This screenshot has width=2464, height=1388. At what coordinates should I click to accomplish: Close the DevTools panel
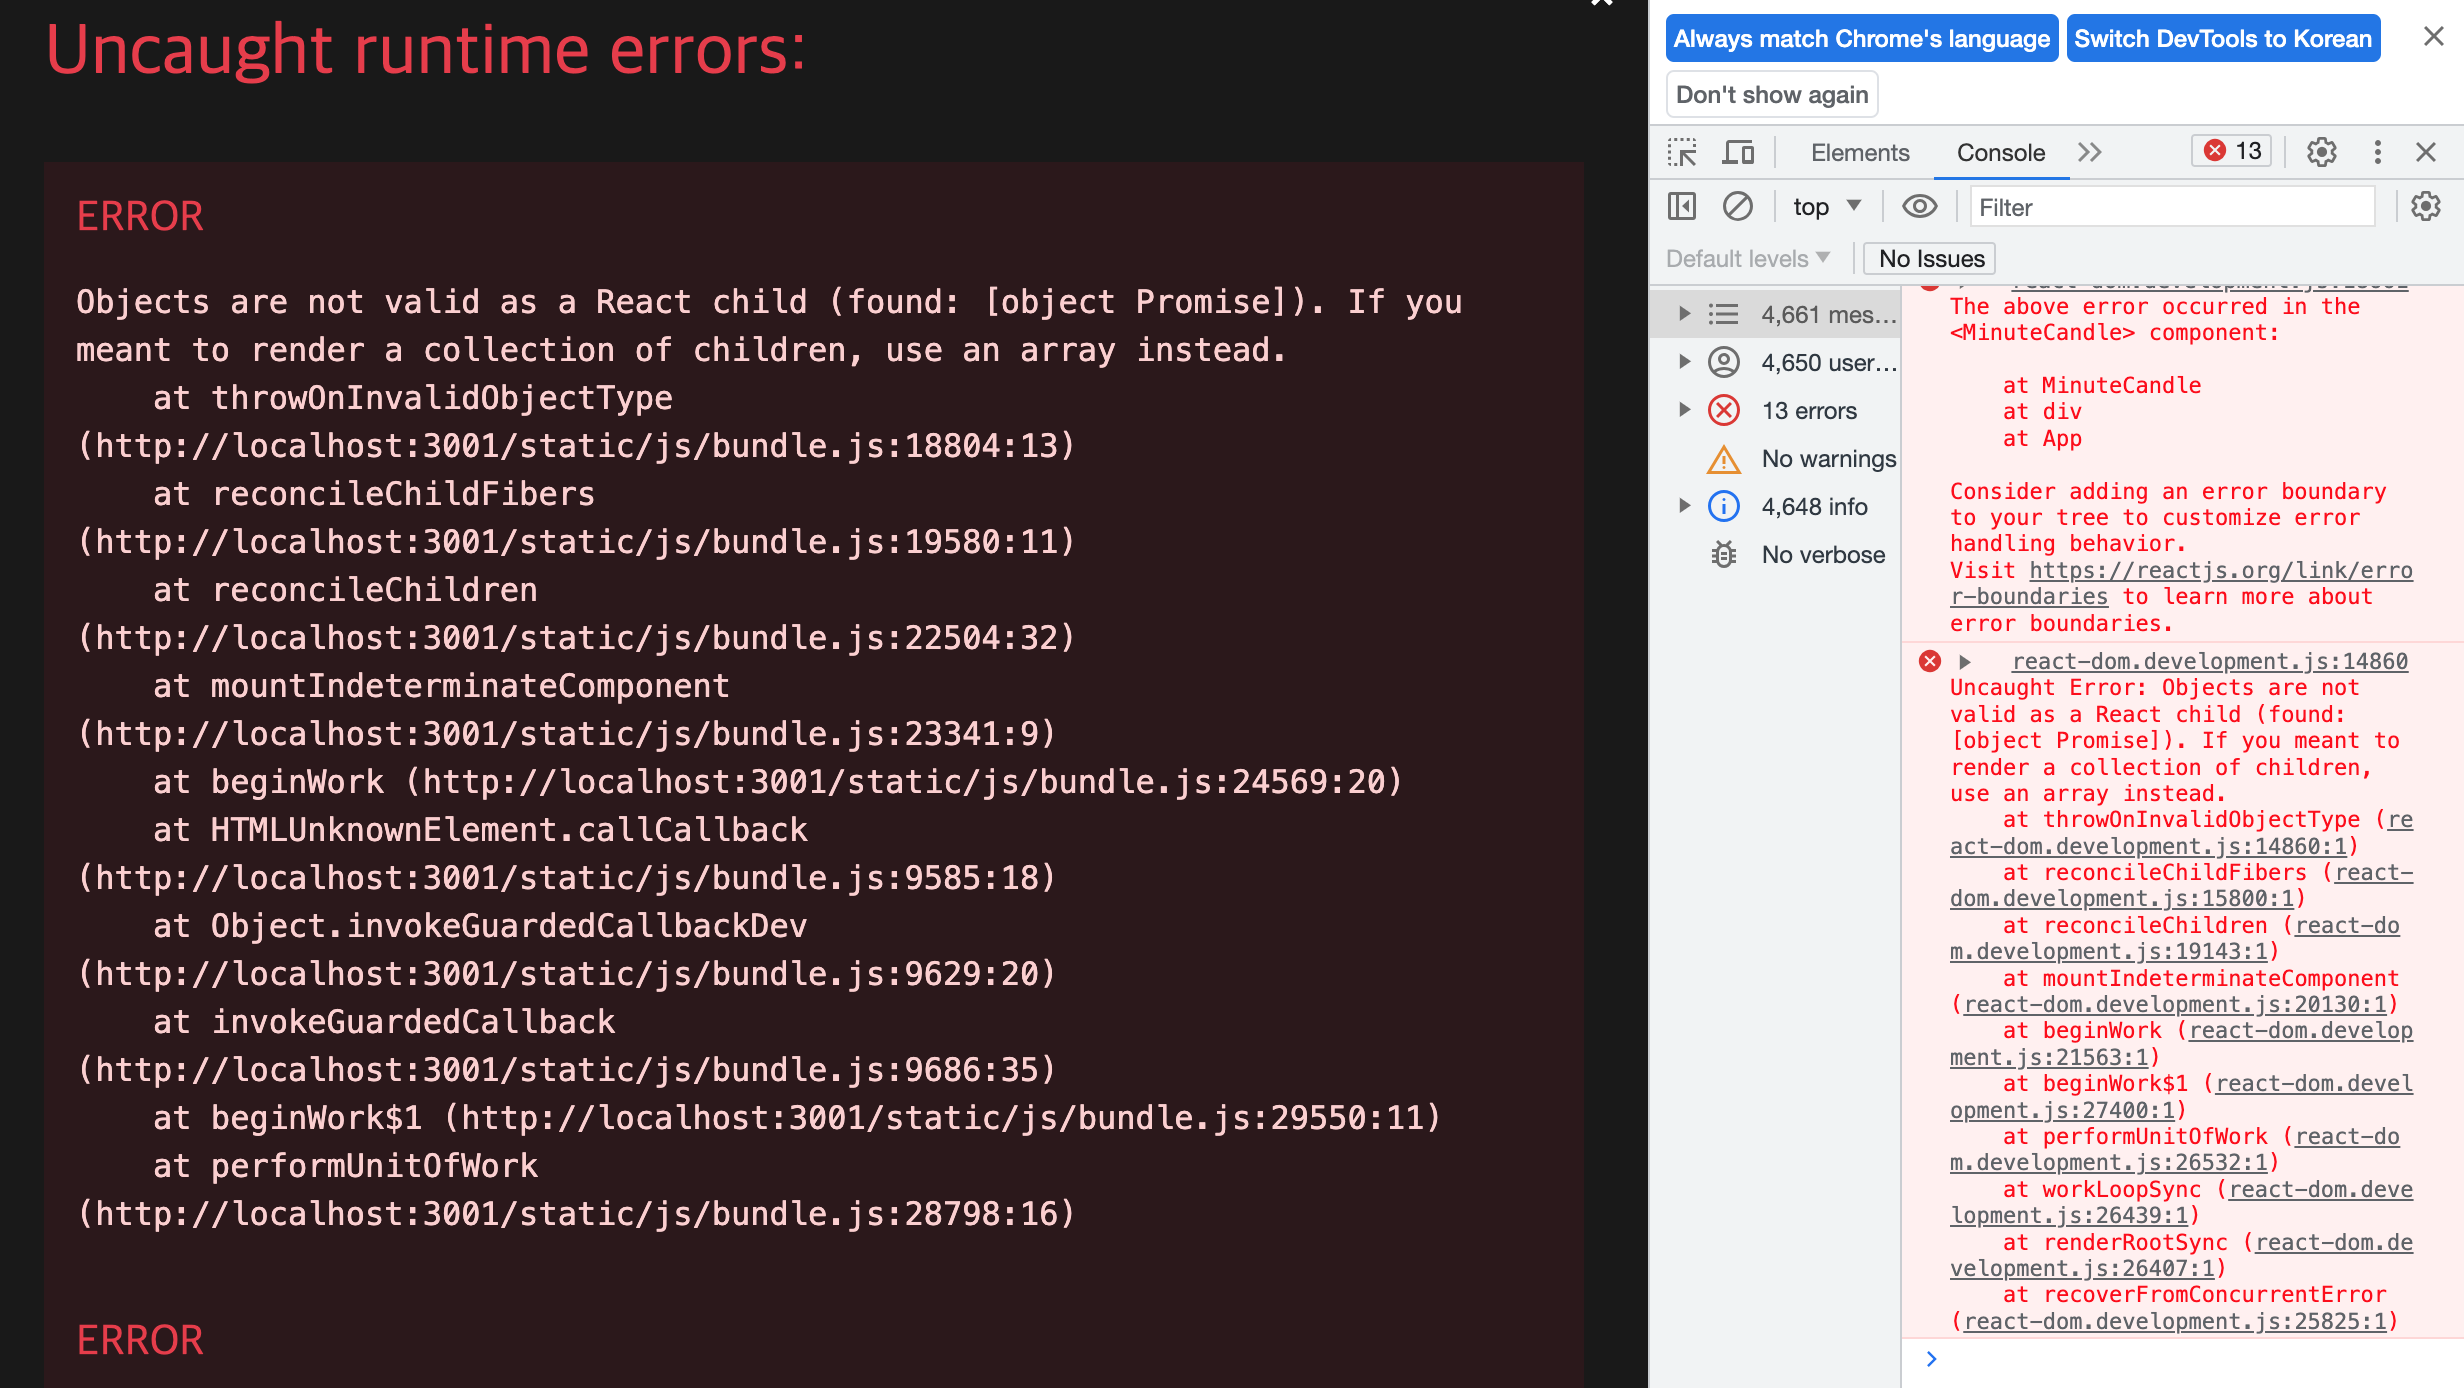click(2425, 152)
